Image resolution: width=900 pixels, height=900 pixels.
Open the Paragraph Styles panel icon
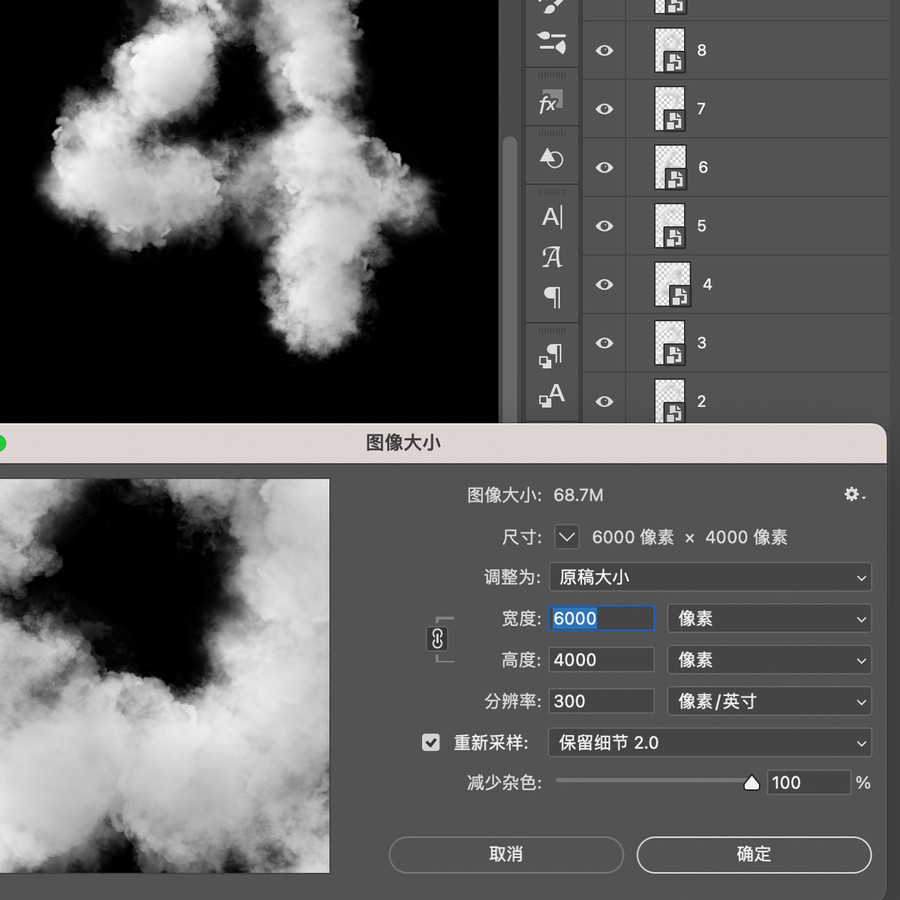(551, 355)
